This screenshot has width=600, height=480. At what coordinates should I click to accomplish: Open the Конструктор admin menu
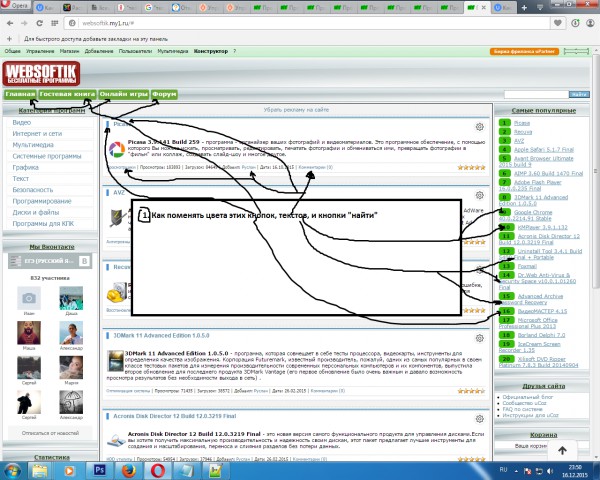210,51
